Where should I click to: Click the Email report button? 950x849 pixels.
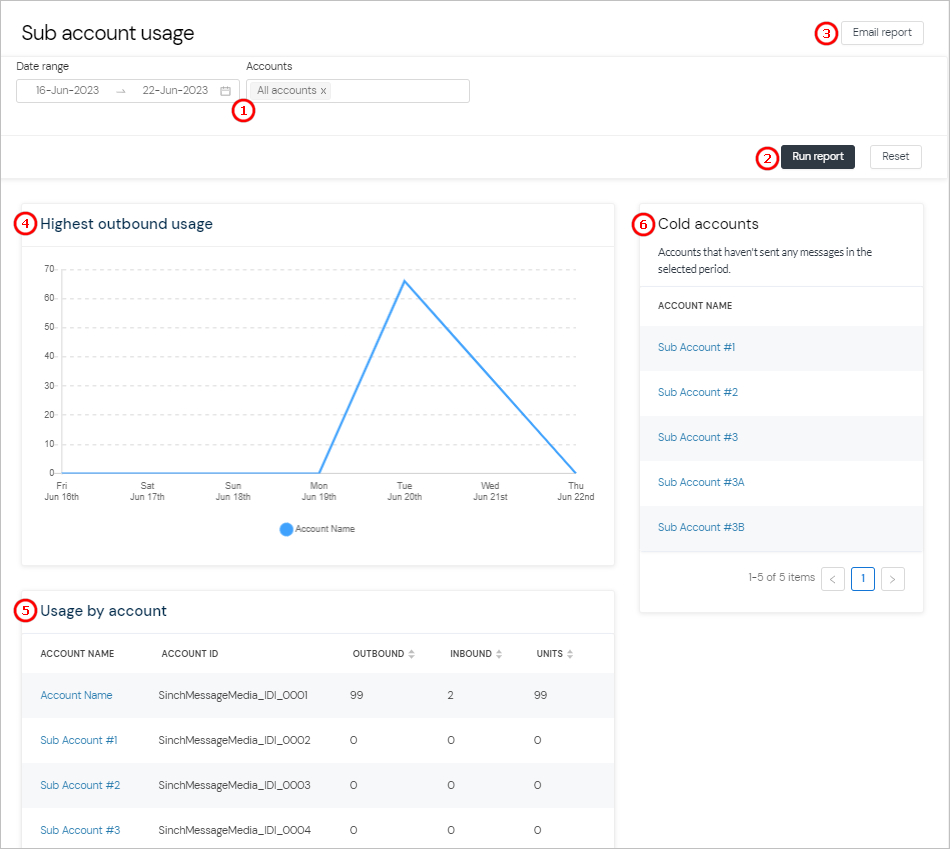coord(882,33)
